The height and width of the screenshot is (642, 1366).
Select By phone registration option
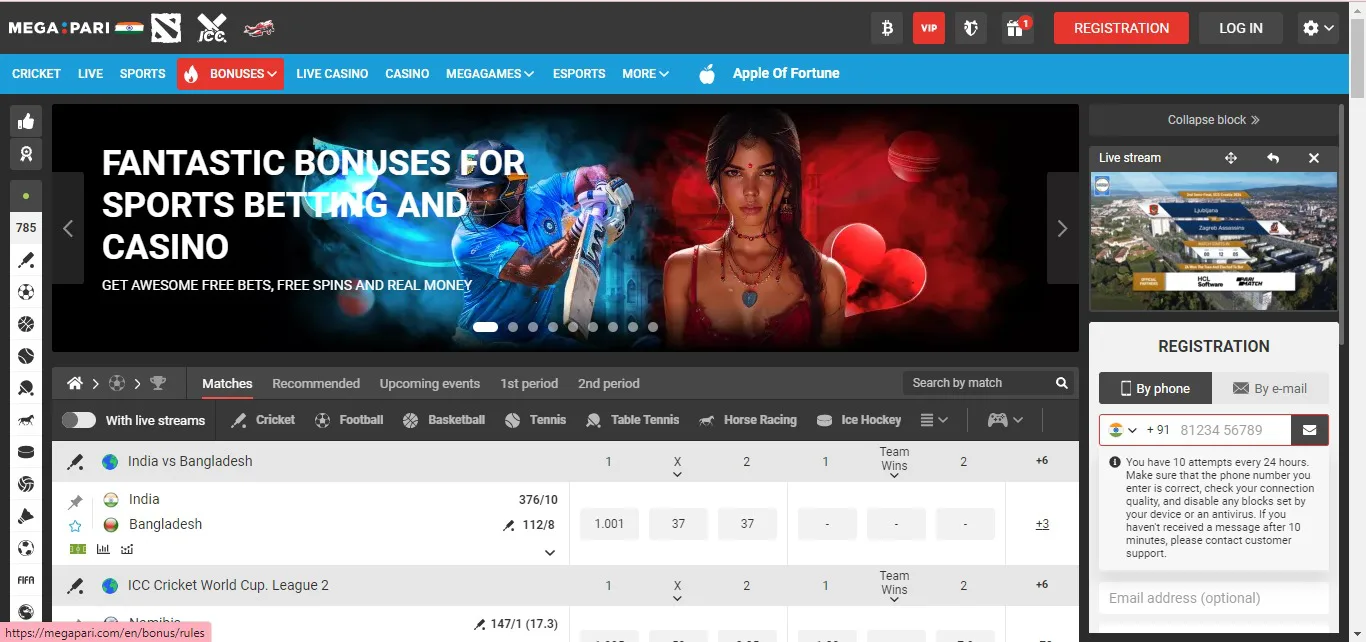coord(1155,388)
